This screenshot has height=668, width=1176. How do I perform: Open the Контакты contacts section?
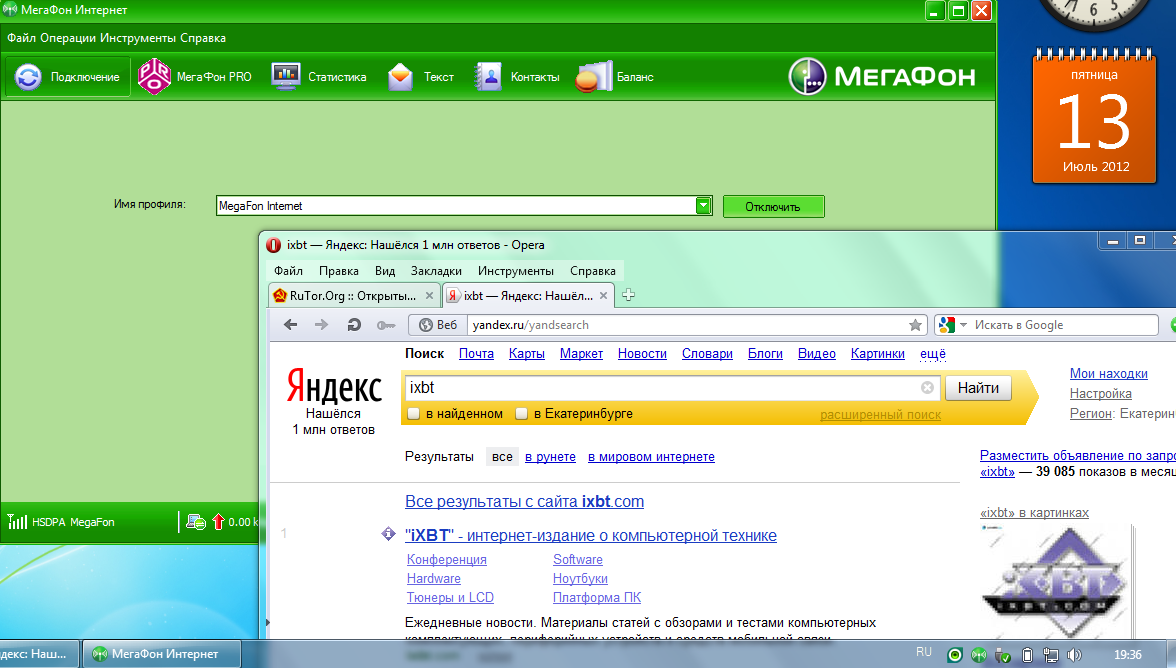pos(517,77)
